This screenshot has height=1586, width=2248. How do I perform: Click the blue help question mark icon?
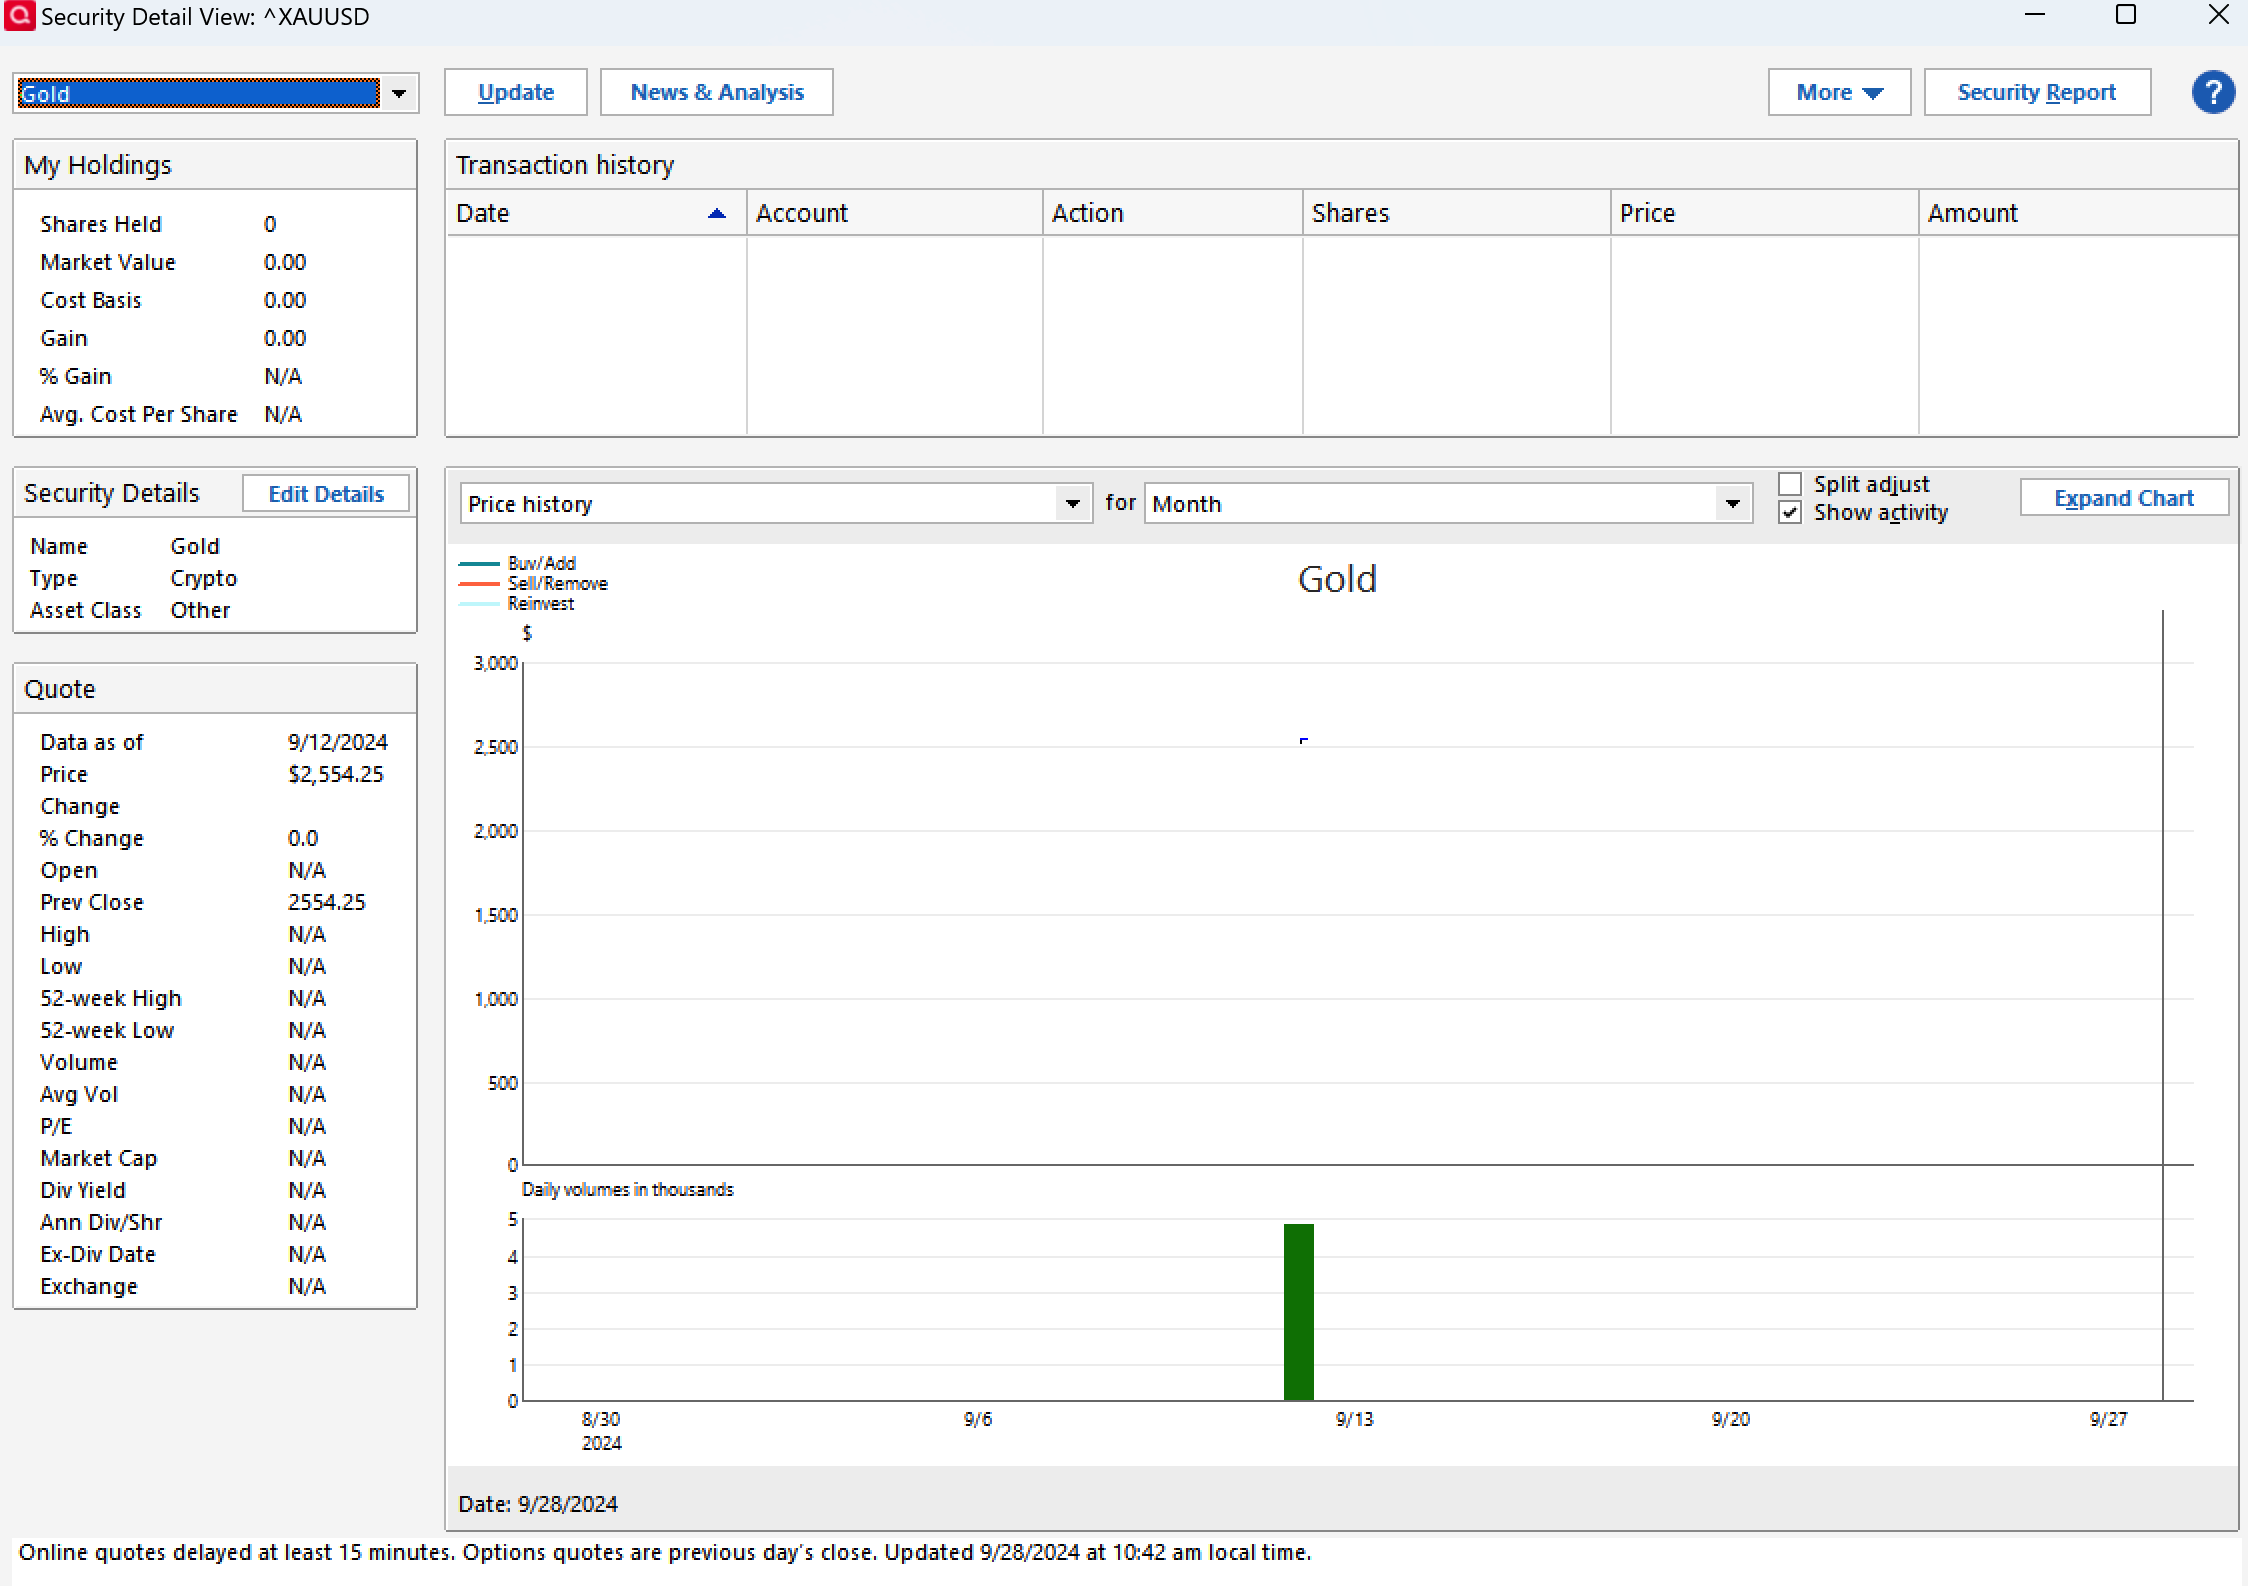click(x=2212, y=93)
